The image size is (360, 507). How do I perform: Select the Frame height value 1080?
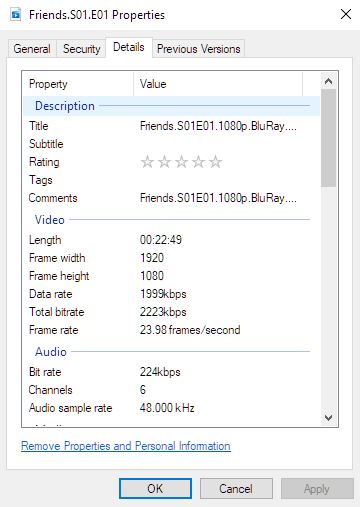click(x=152, y=276)
